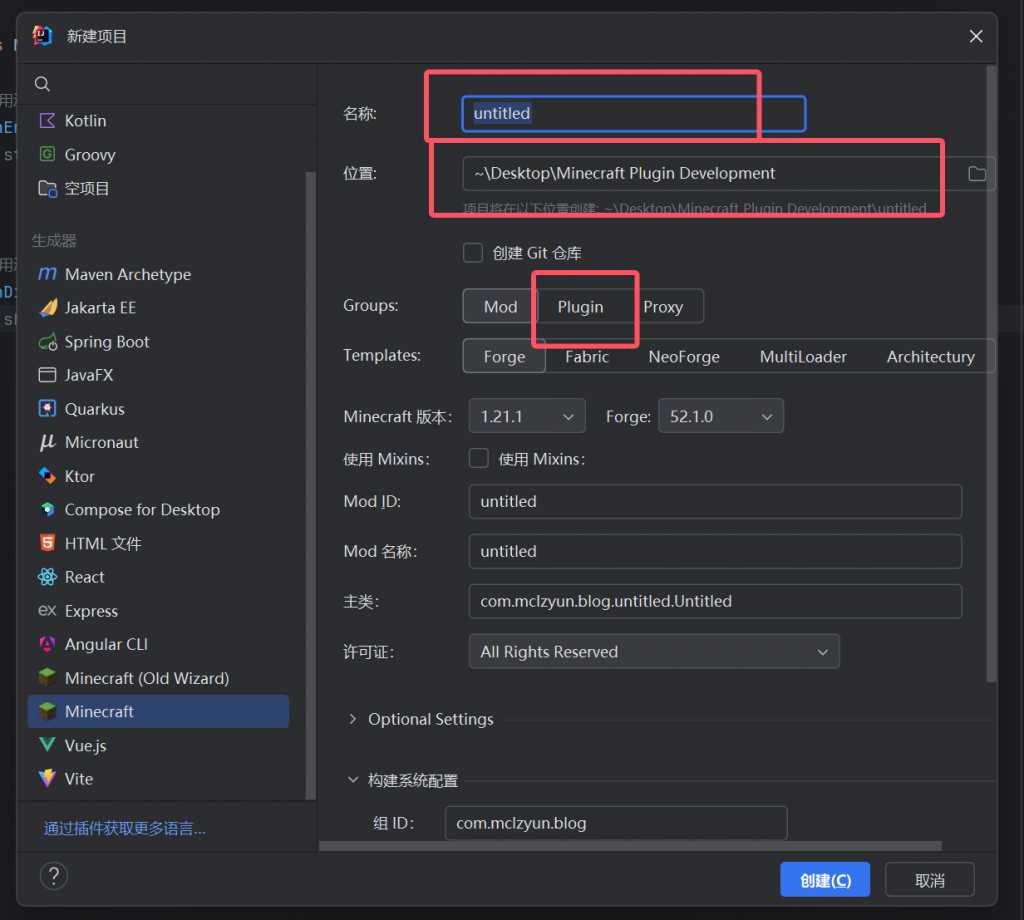Click the Mod ID input field
This screenshot has height=920, width=1024.
715,501
